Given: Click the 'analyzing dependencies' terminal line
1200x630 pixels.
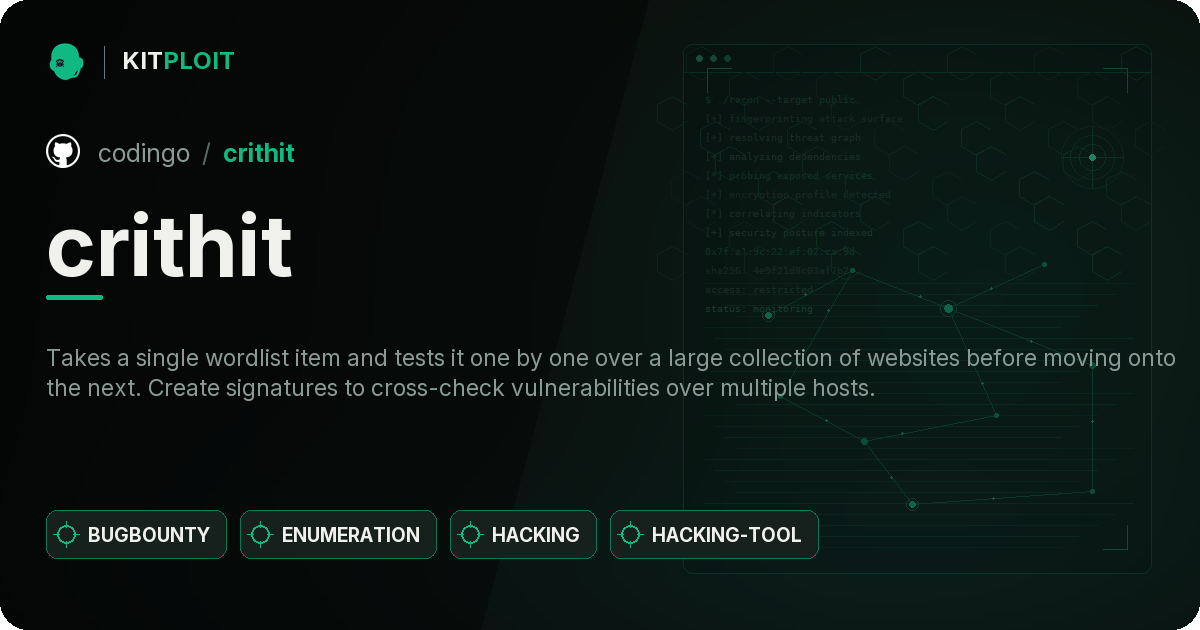Looking at the screenshot, I should (782, 157).
